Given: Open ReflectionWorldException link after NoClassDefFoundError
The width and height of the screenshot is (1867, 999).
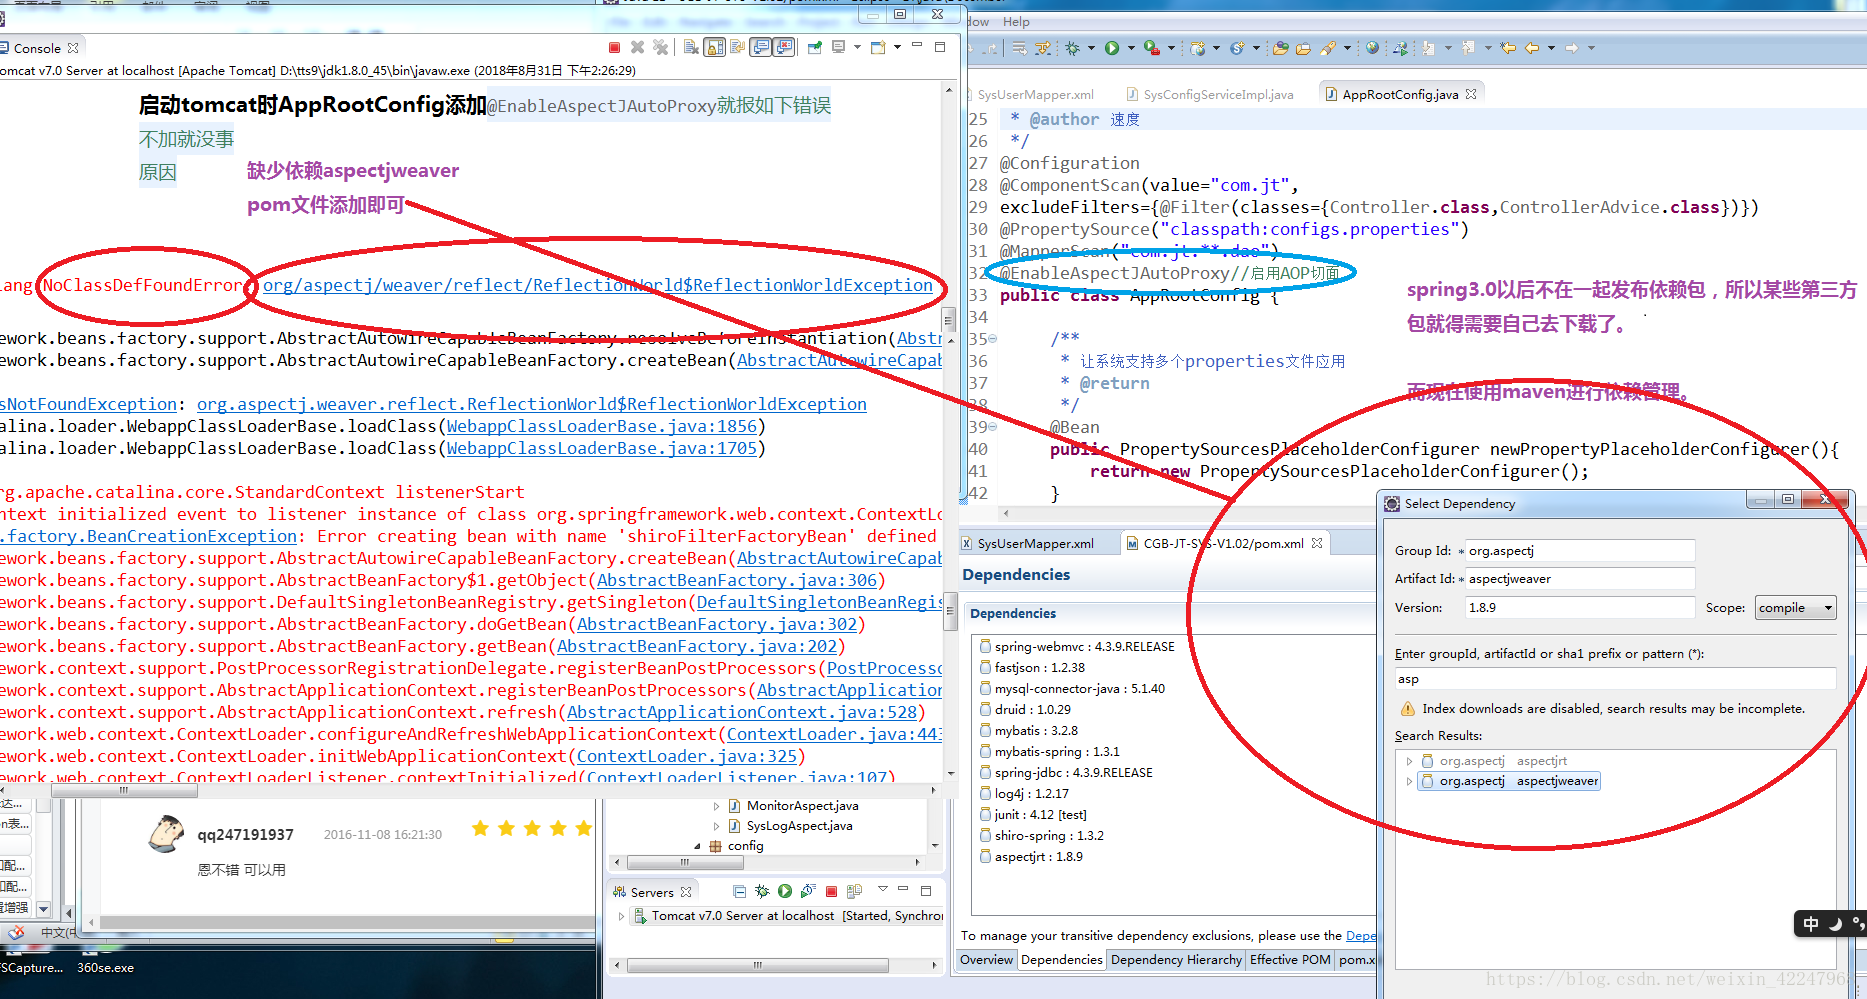Looking at the screenshot, I should (x=598, y=286).
